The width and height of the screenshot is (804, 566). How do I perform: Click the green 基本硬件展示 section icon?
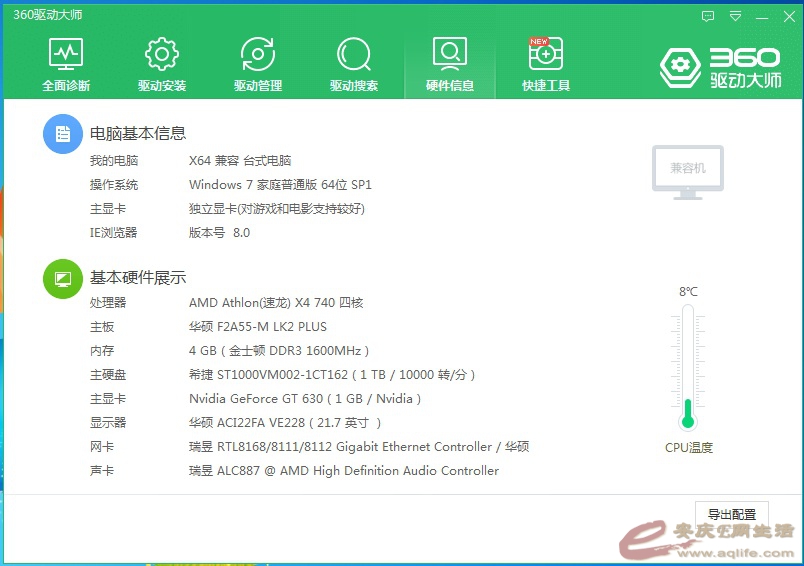(62, 278)
